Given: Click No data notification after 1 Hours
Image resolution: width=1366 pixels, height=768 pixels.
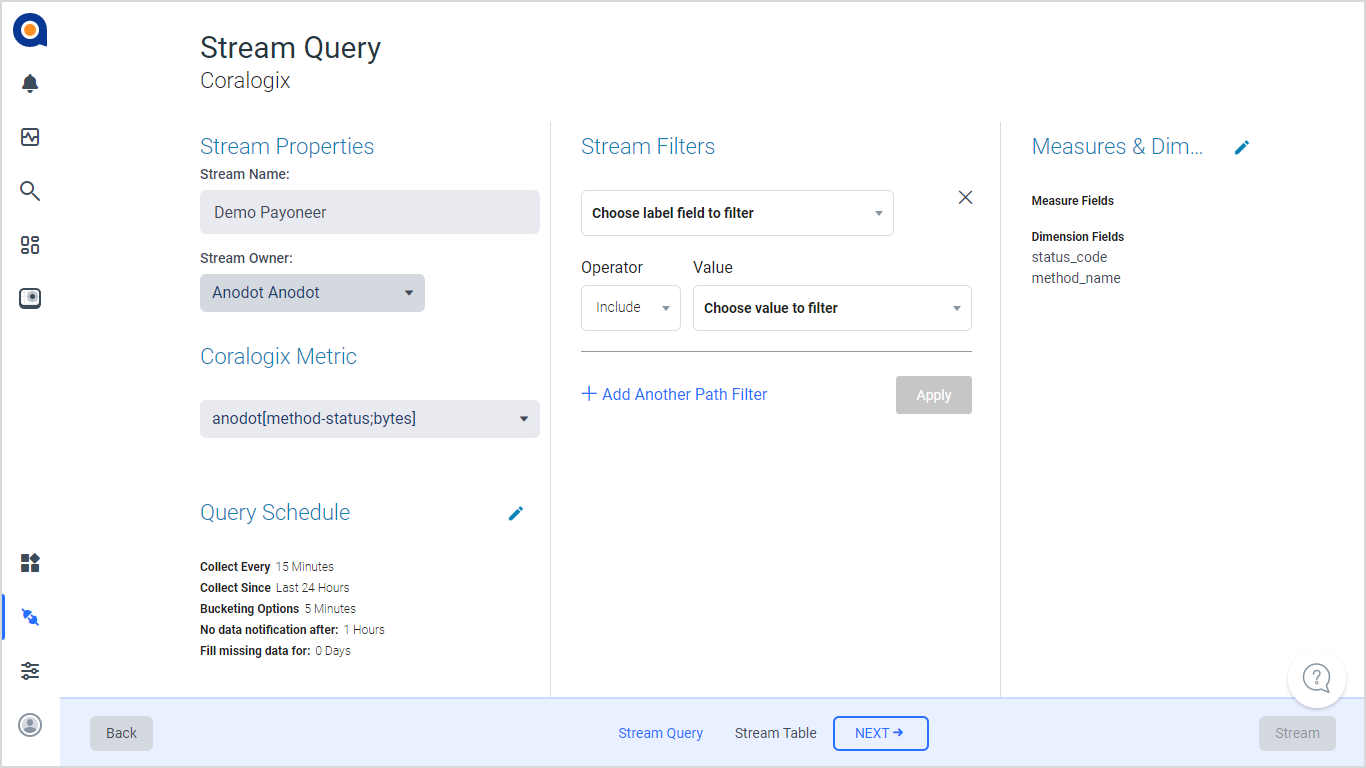Looking at the screenshot, I should [x=292, y=630].
